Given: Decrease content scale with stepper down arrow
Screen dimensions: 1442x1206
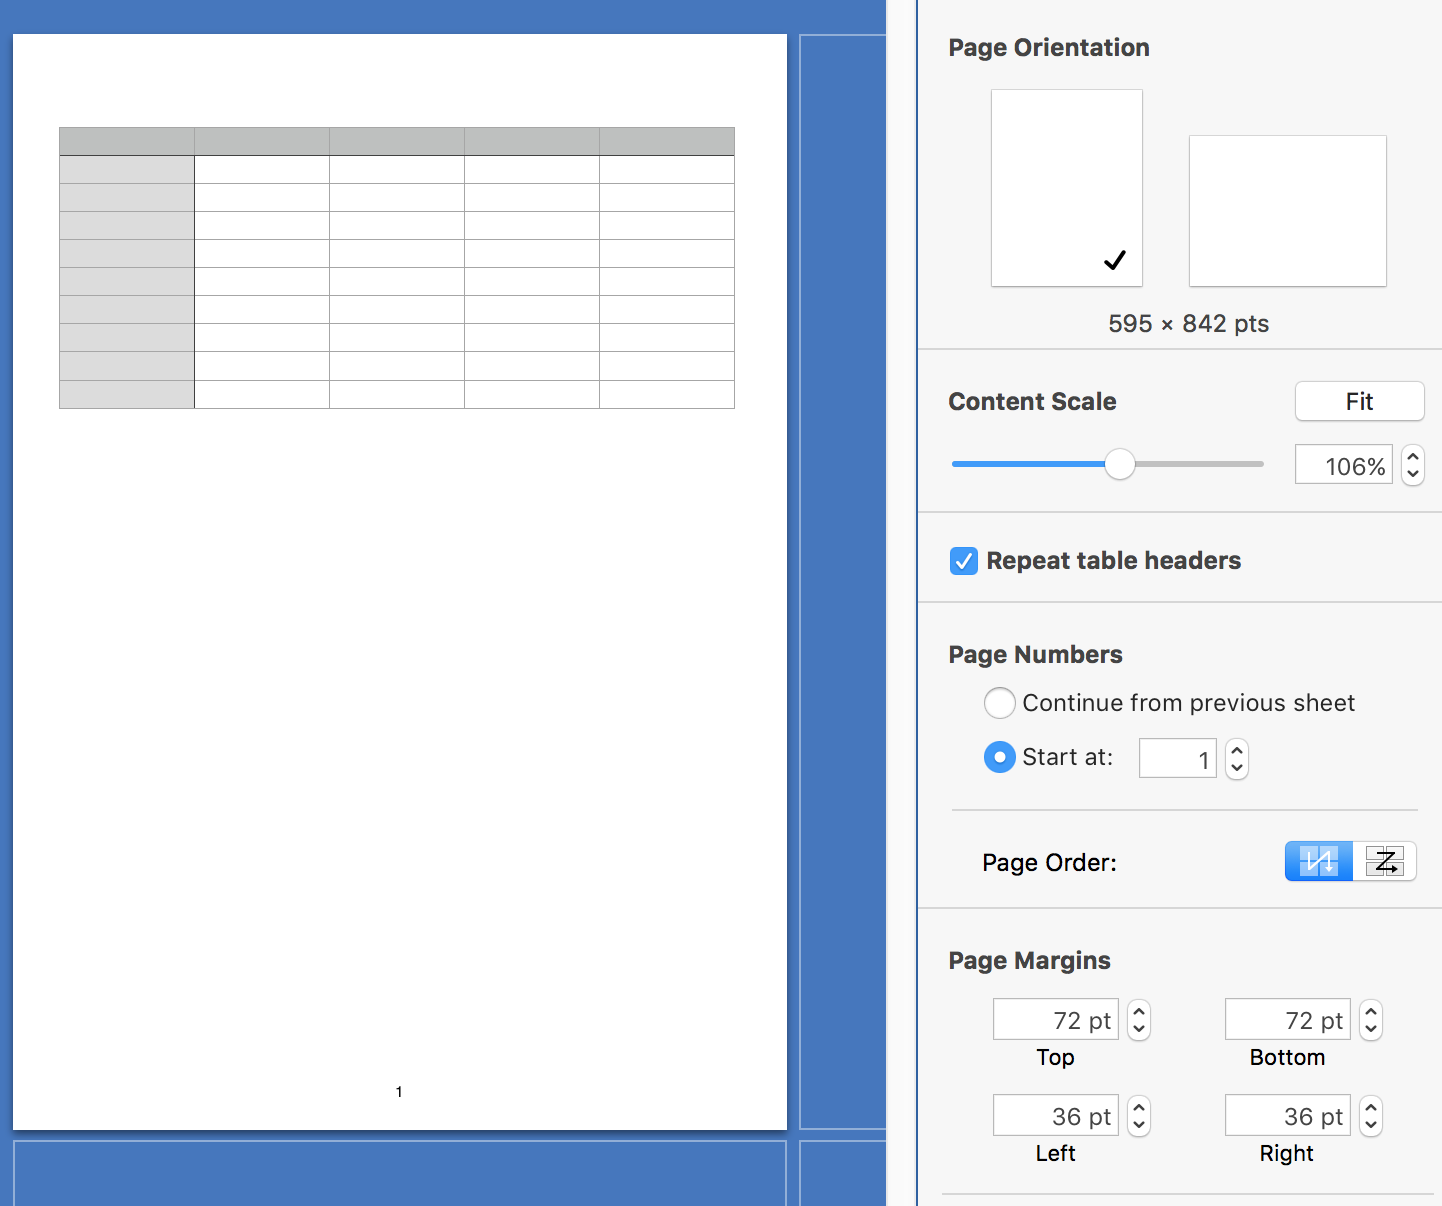Looking at the screenshot, I should (x=1413, y=475).
